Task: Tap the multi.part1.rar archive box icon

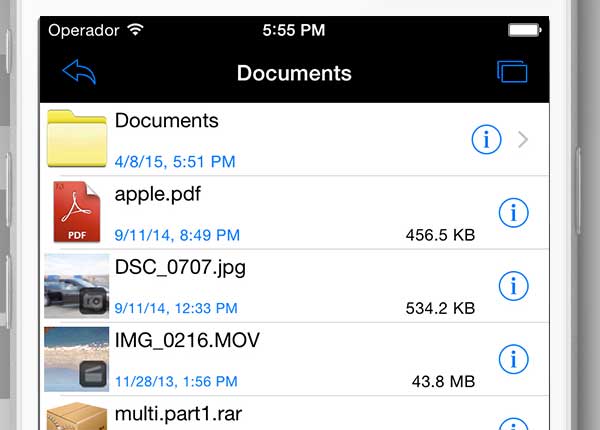Action: 77,416
